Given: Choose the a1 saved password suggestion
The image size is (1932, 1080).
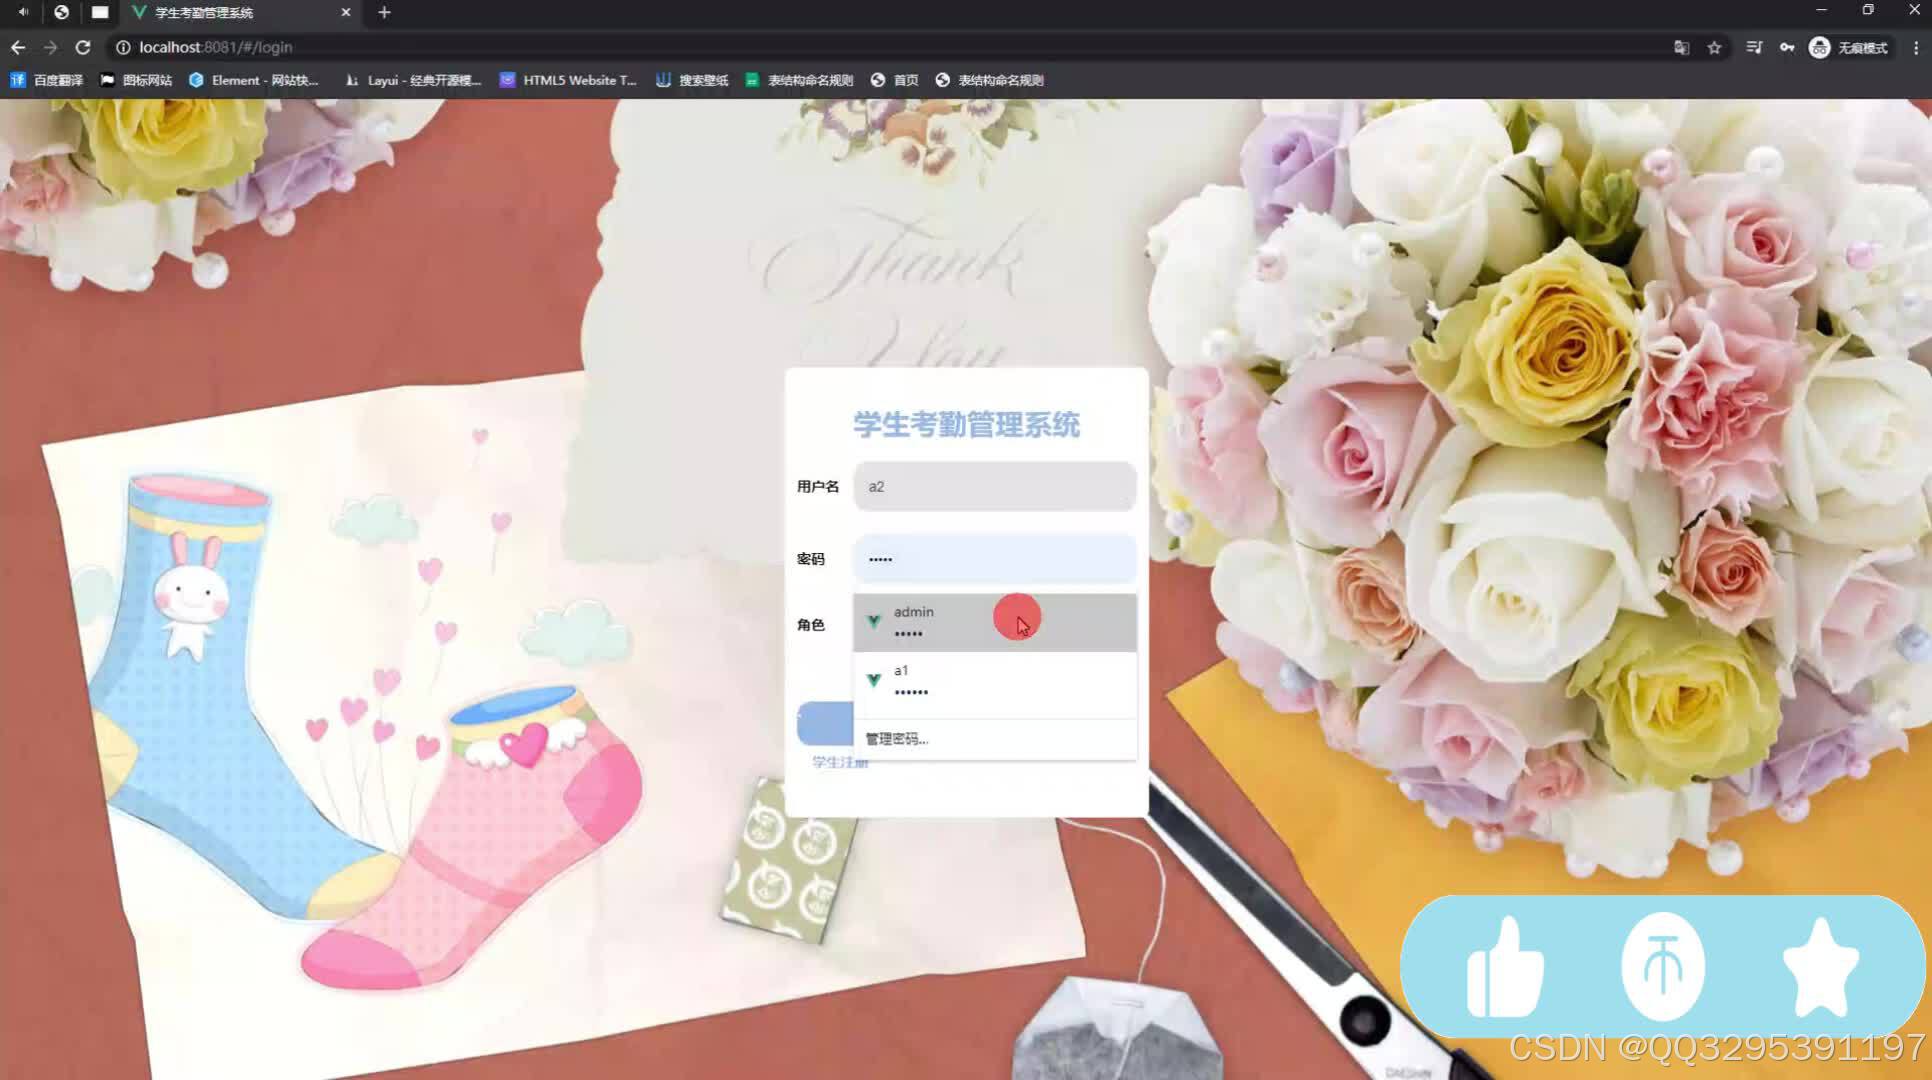Looking at the screenshot, I should 994,681.
